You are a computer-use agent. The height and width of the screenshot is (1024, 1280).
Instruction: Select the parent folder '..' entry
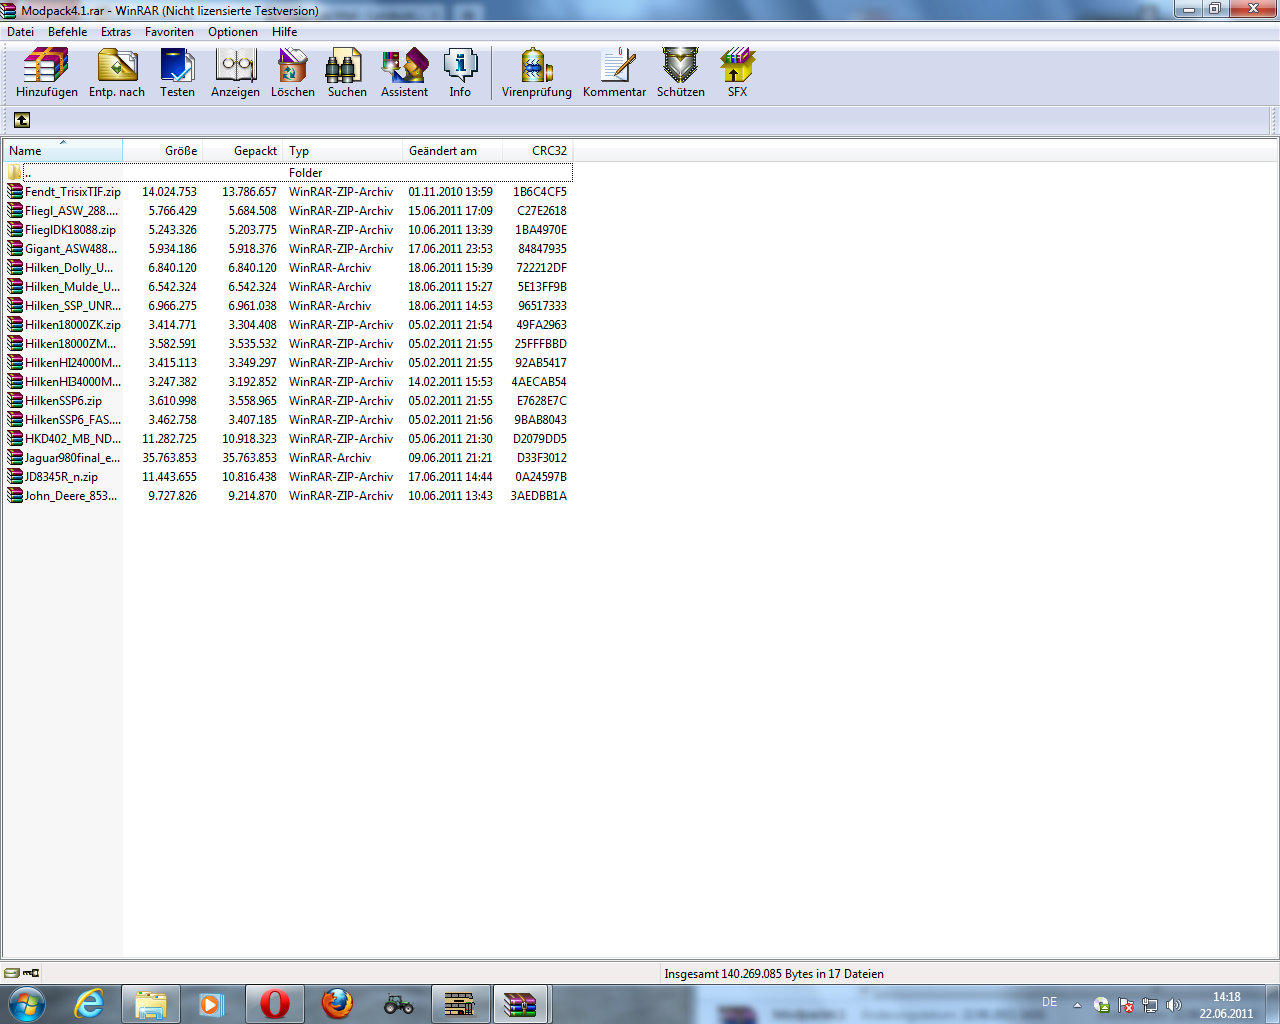click(x=288, y=173)
